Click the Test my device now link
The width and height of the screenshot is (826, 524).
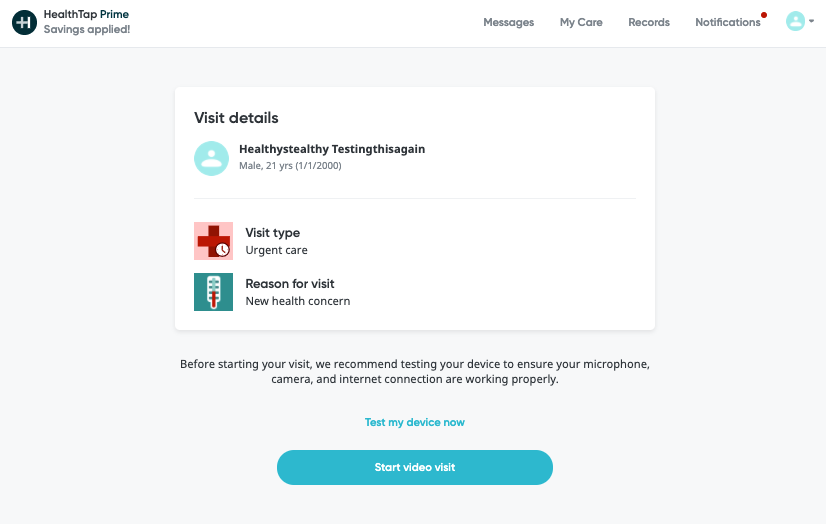pyautogui.click(x=415, y=422)
